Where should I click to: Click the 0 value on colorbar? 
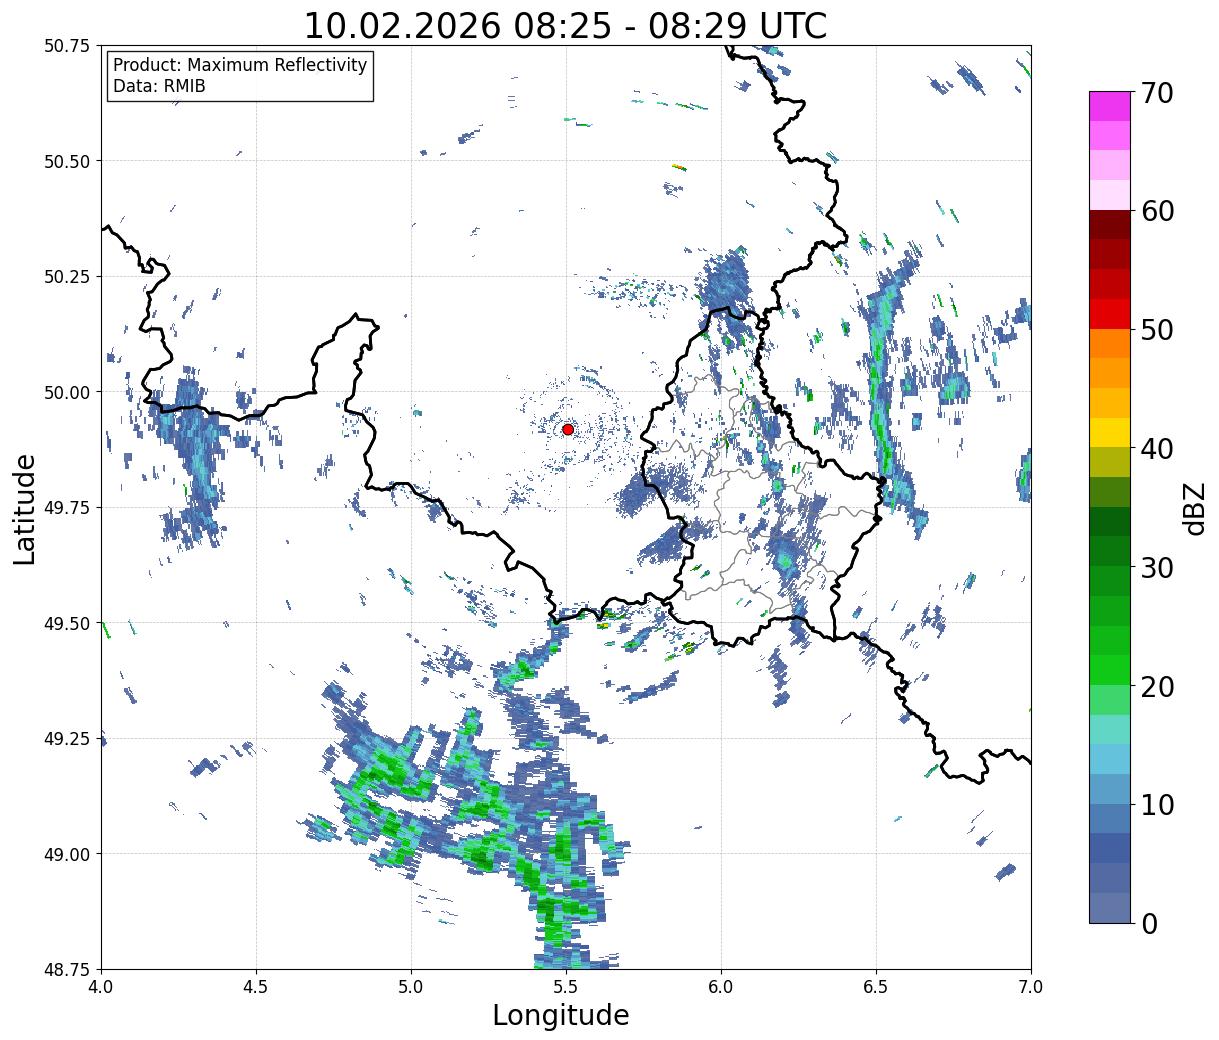tap(1149, 924)
